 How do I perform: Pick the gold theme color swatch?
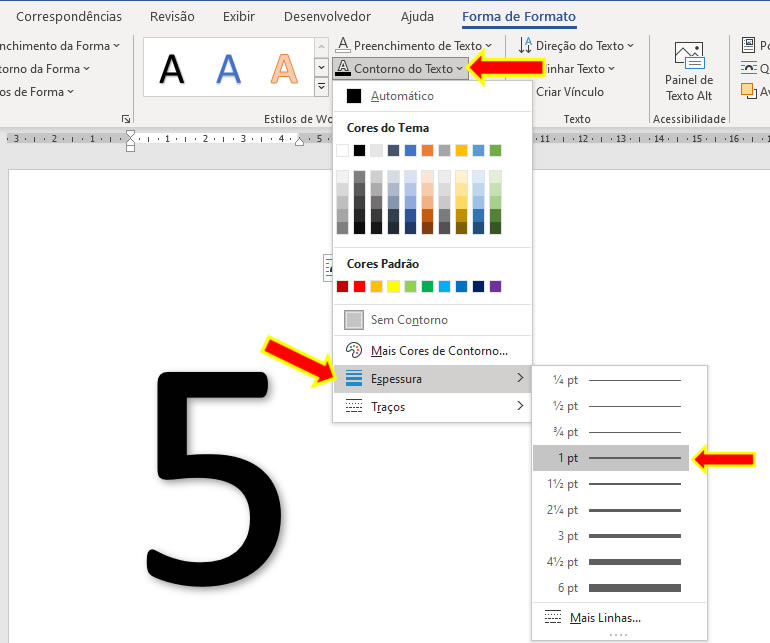pyautogui.click(x=461, y=150)
